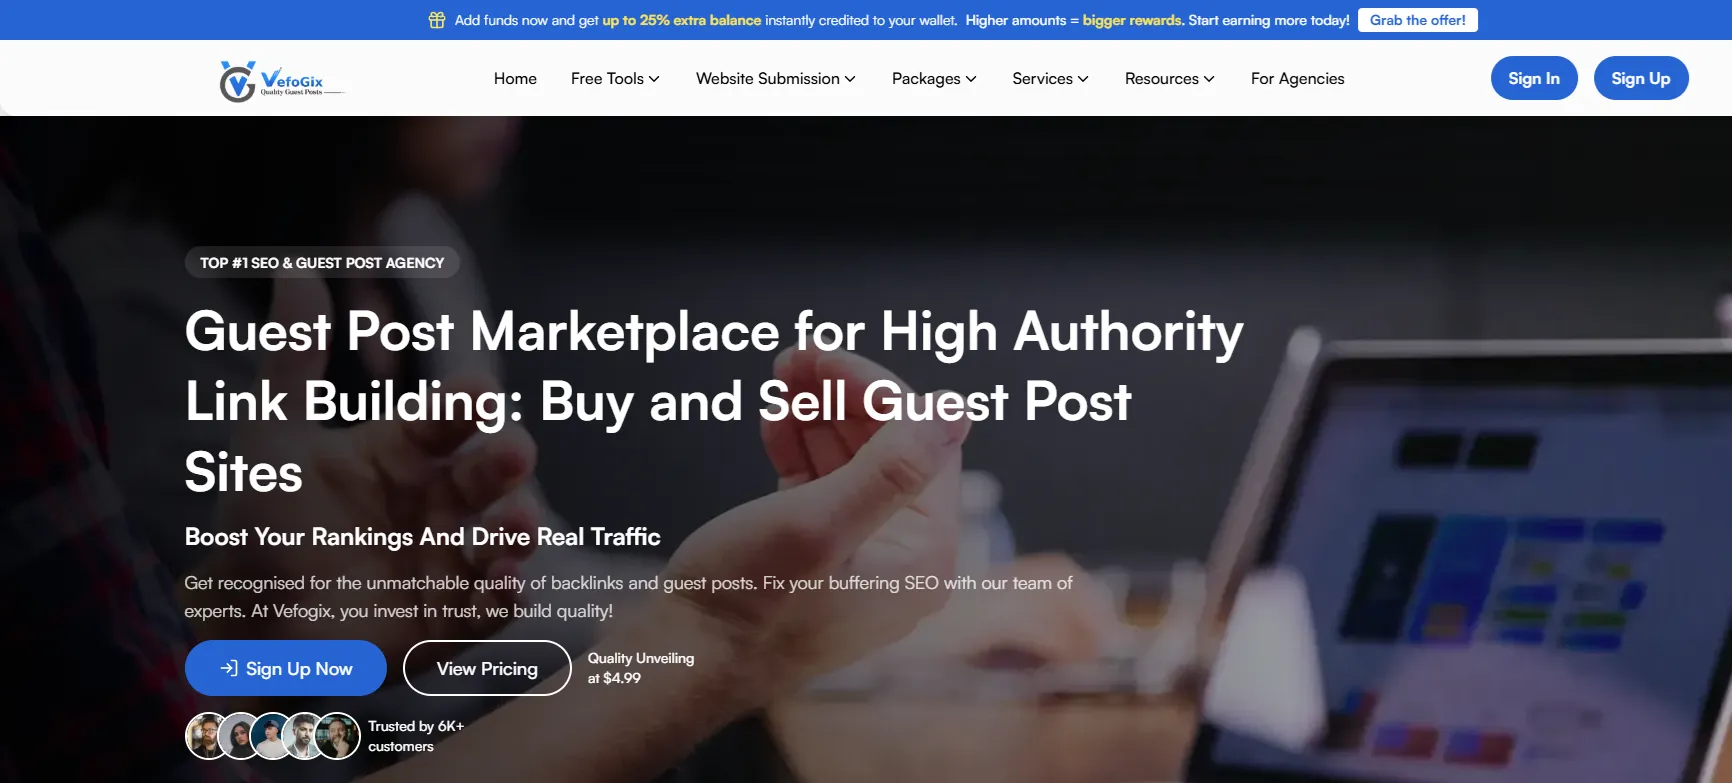1732x783 pixels.
Task: Expand the Free Tools dropdown
Action: pyautogui.click(x=615, y=79)
